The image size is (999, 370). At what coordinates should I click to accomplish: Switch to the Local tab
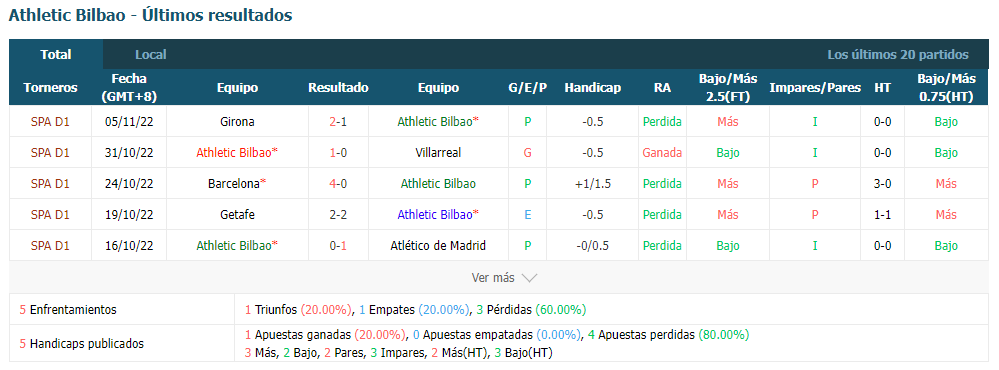(x=150, y=55)
